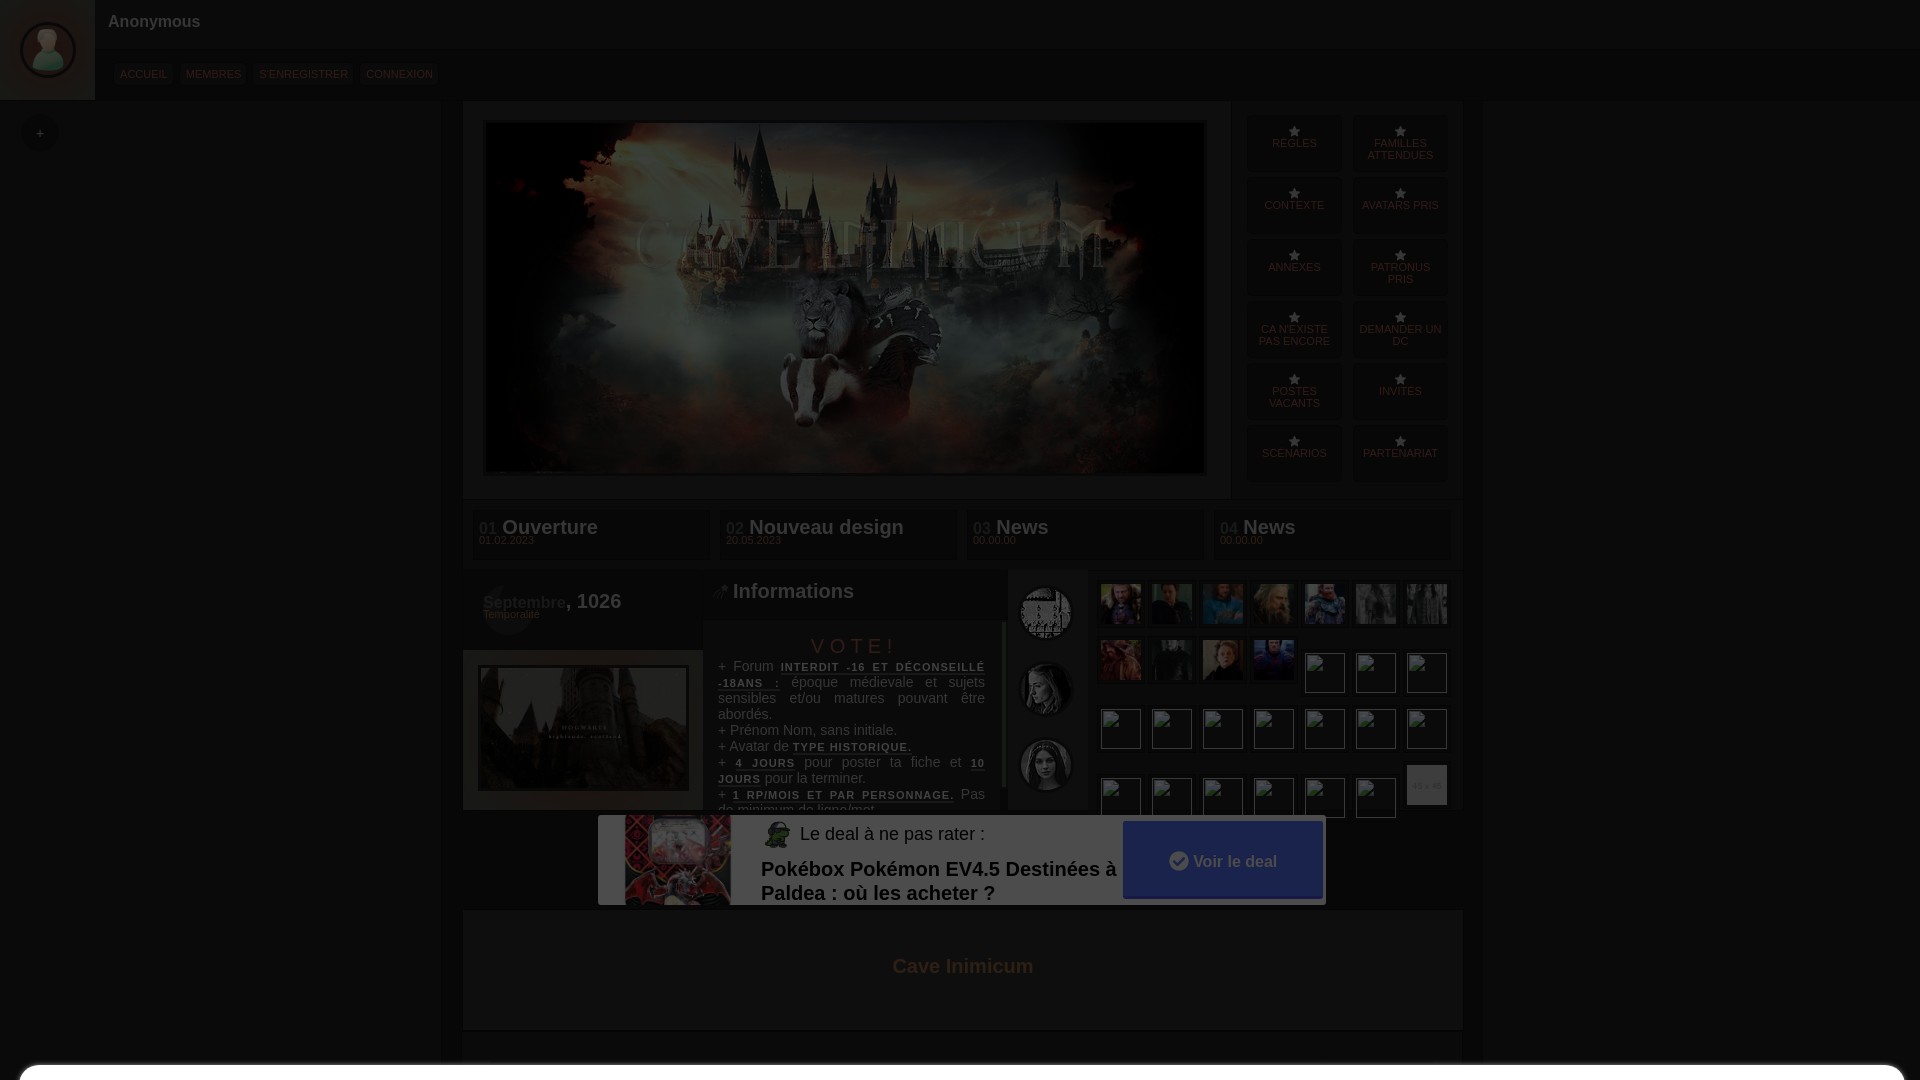Select the 04 News tab
This screenshot has width=1920, height=1080.
click(x=1332, y=534)
